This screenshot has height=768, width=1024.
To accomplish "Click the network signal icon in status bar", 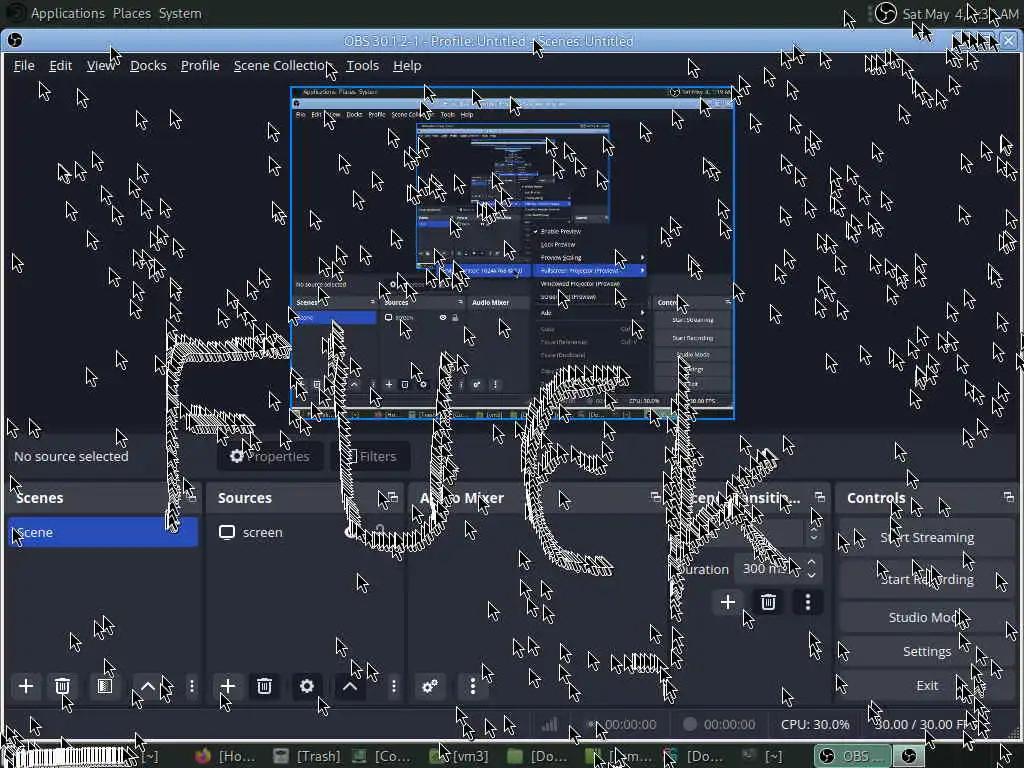I will (x=550, y=724).
